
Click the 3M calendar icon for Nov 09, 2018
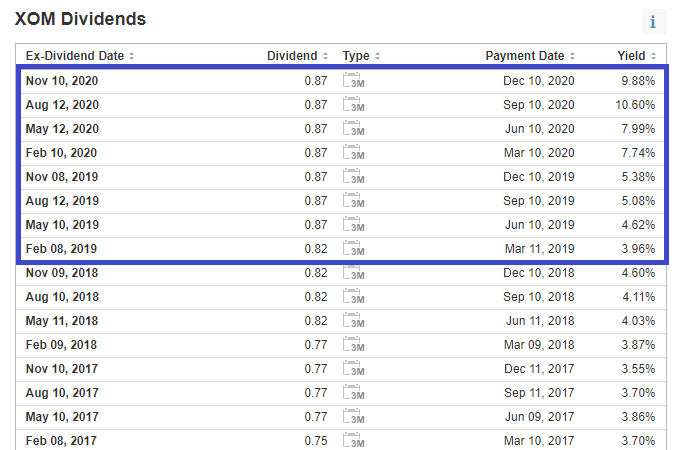pos(354,273)
